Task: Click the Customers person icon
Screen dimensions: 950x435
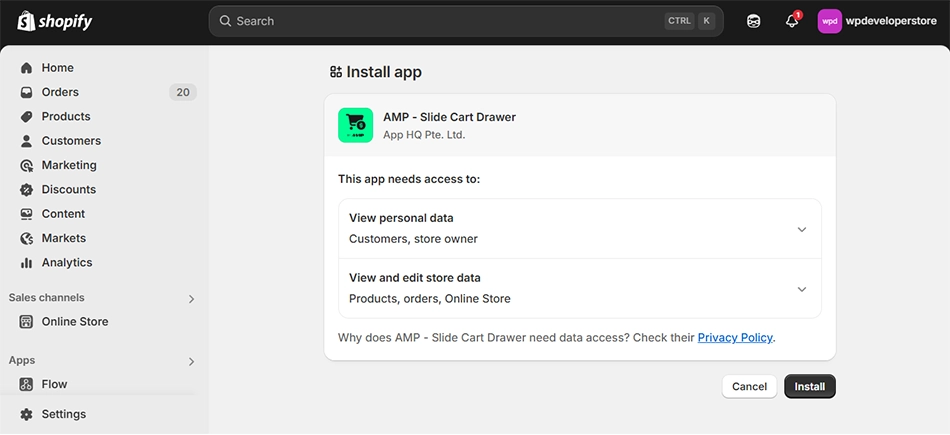Action: point(26,141)
